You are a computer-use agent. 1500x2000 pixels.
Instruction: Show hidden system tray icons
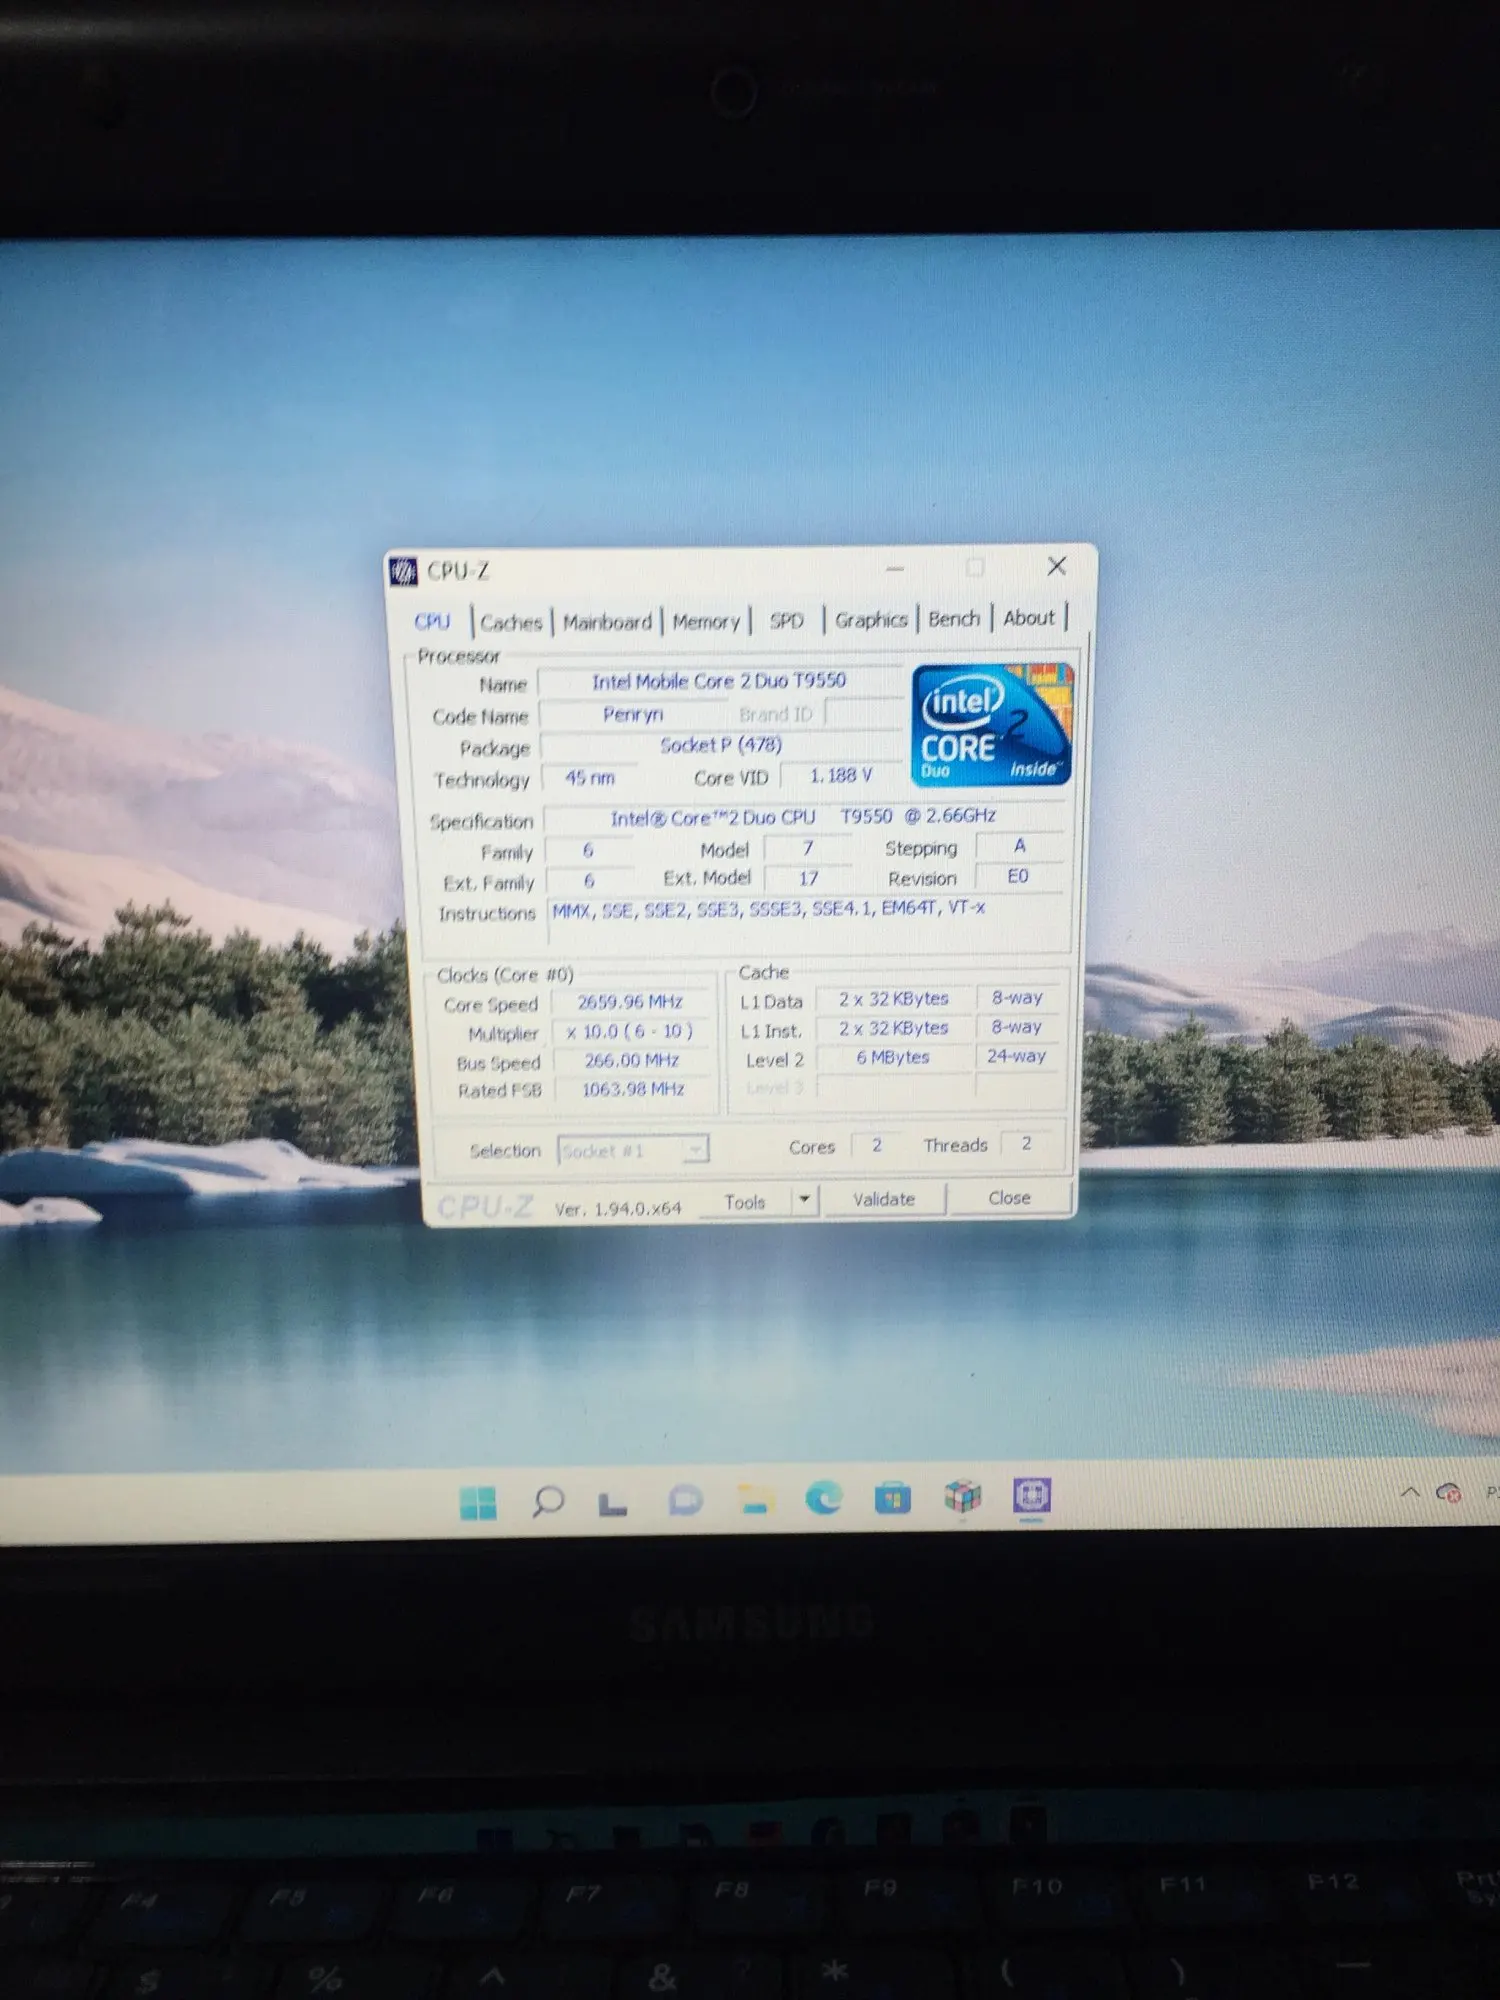pyautogui.click(x=1410, y=1493)
